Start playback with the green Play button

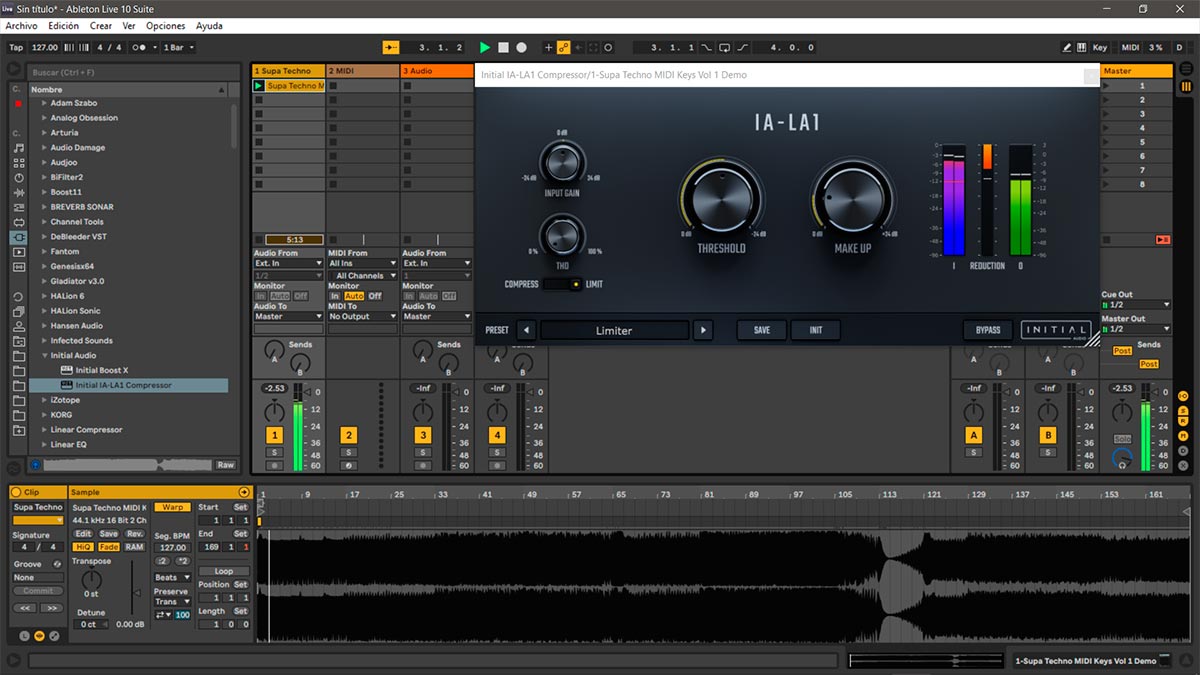pyautogui.click(x=485, y=47)
